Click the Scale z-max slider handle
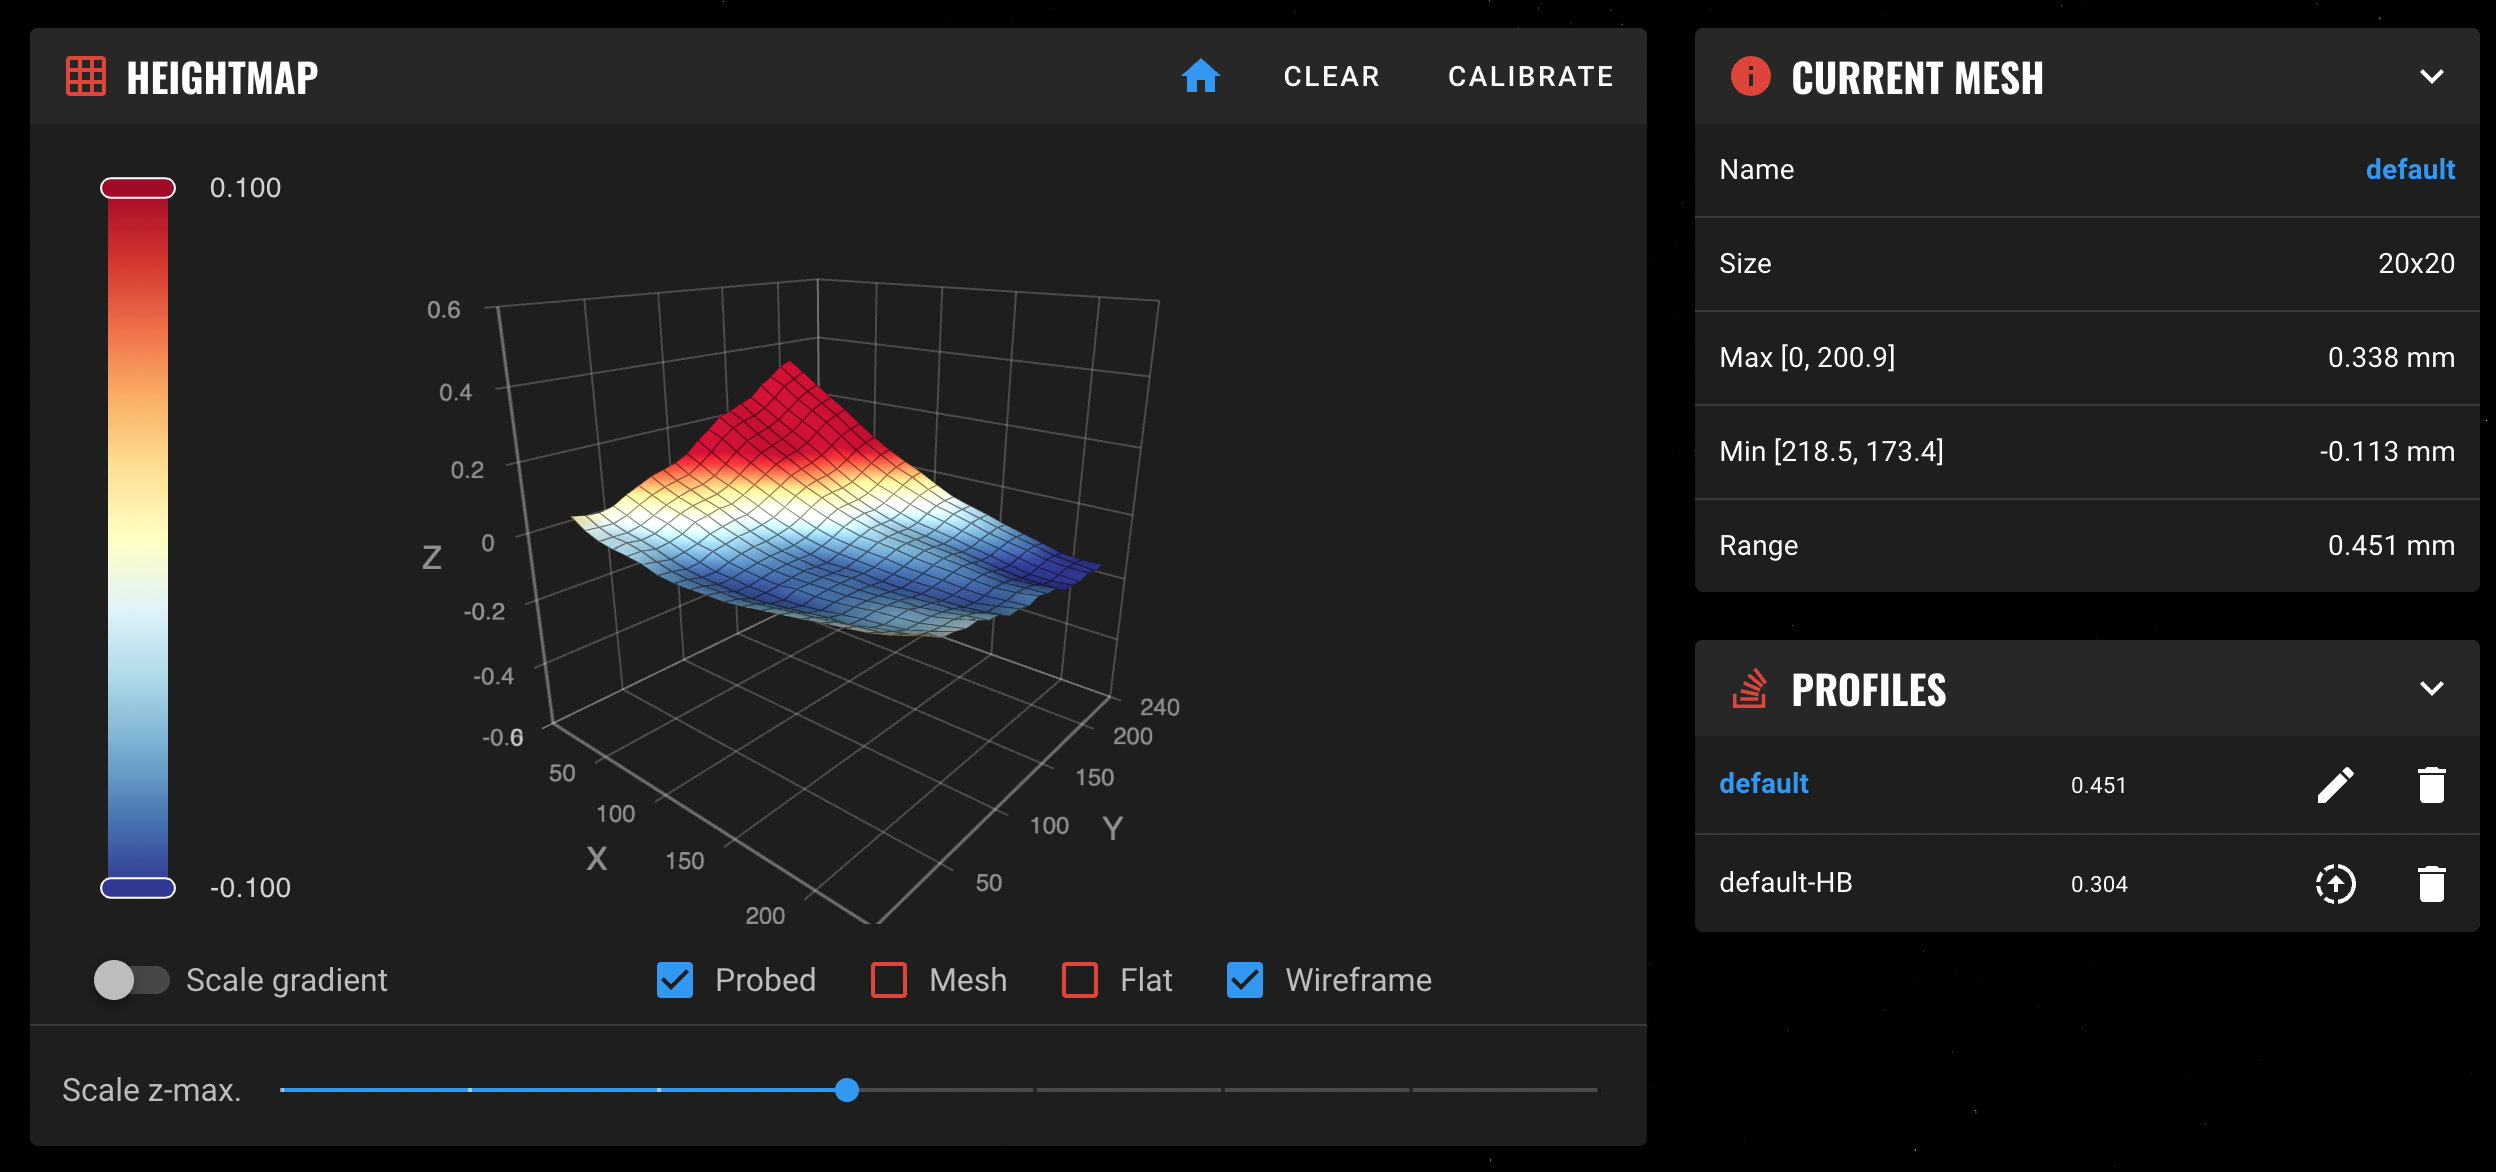Viewport: 2496px width, 1172px height. coord(847,1090)
